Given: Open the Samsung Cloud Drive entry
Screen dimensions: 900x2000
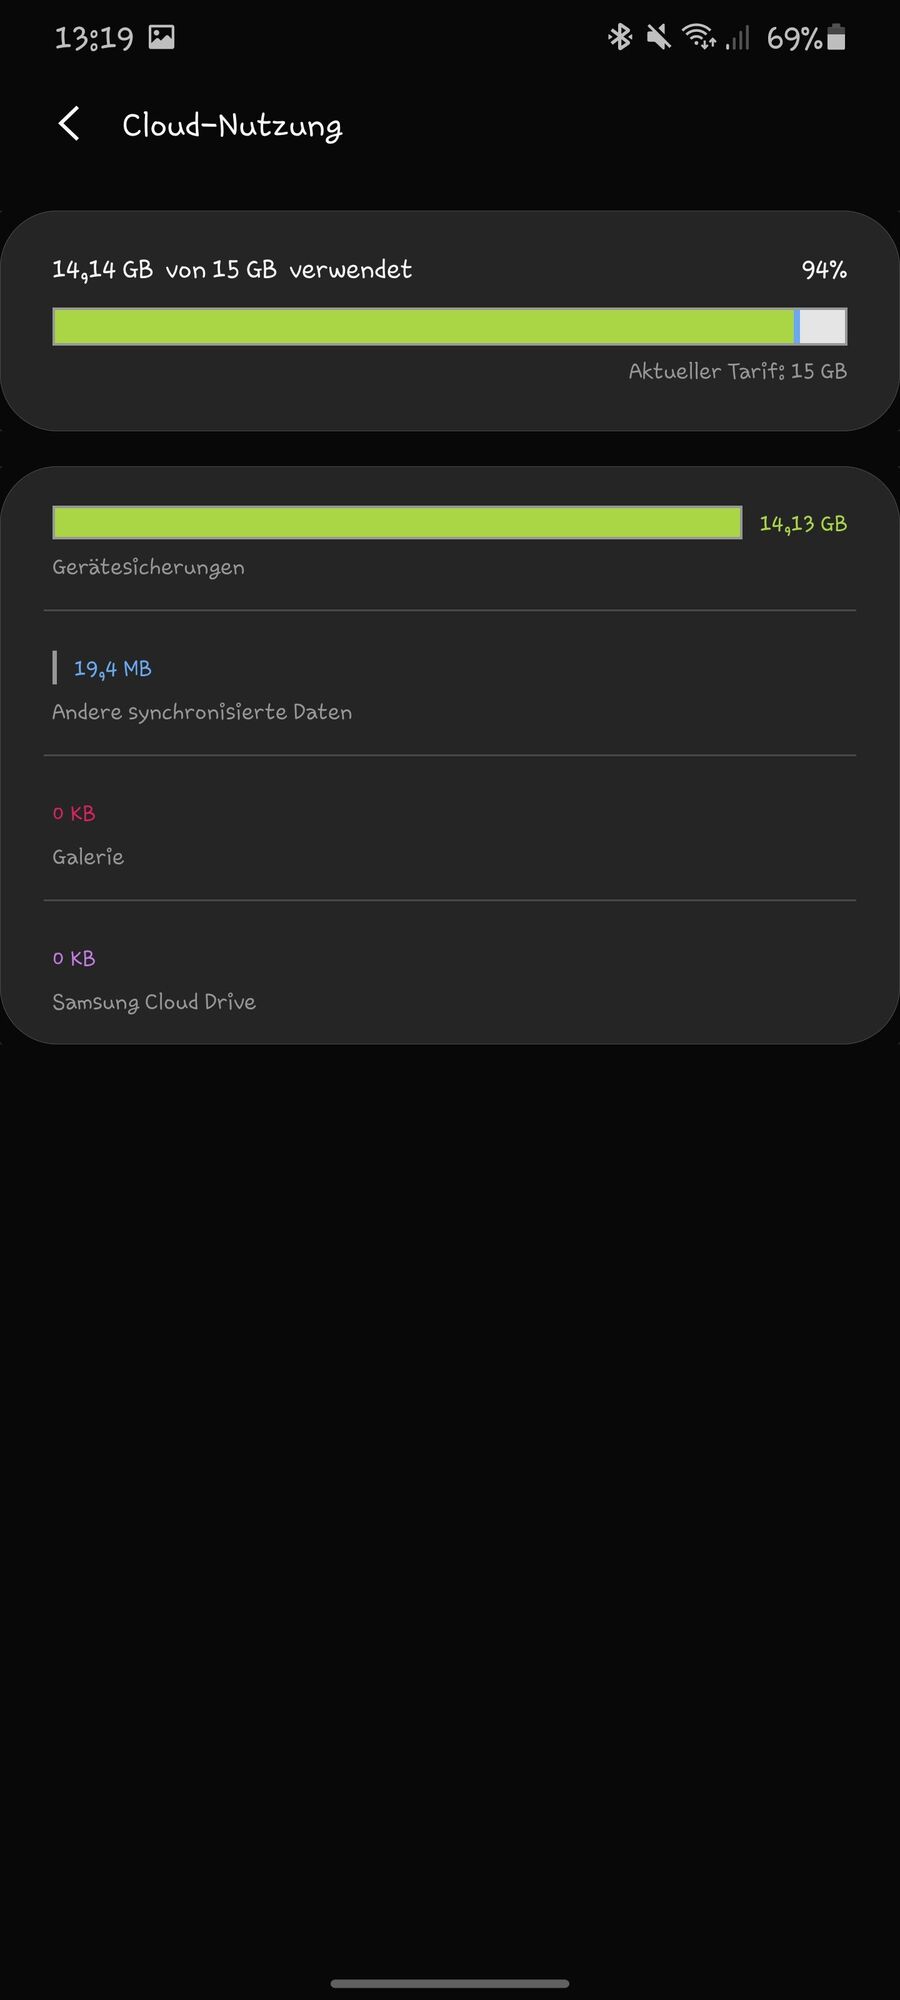Looking at the screenshot, I should point(450,972).
